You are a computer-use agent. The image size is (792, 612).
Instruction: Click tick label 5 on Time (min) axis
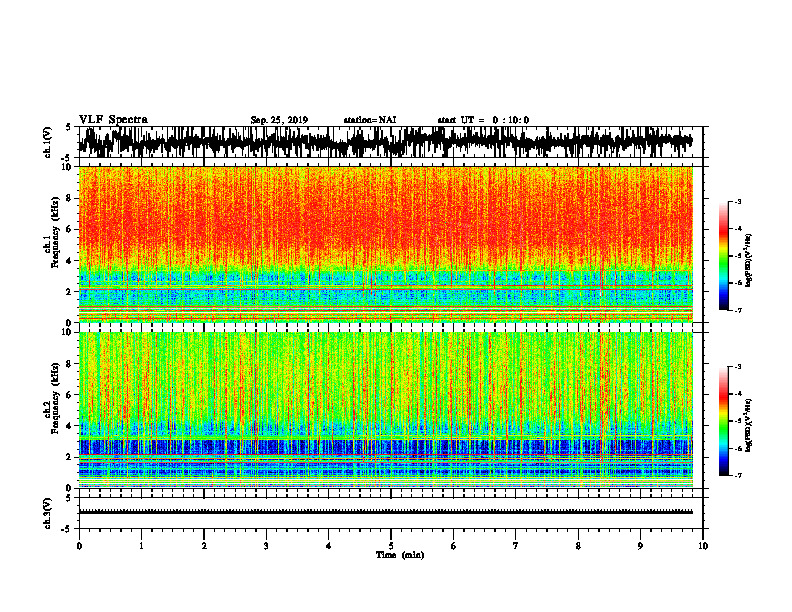click(x=391, y=546)
